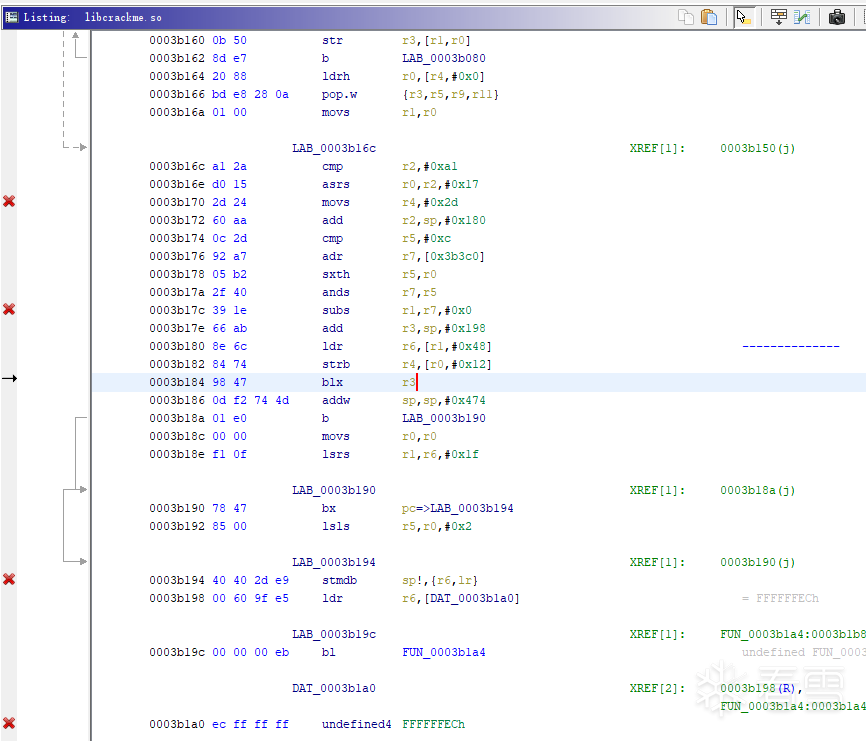Click the sxth mnemonic
The width and height of the screenshot is (866, 741).
pos(336,274)
